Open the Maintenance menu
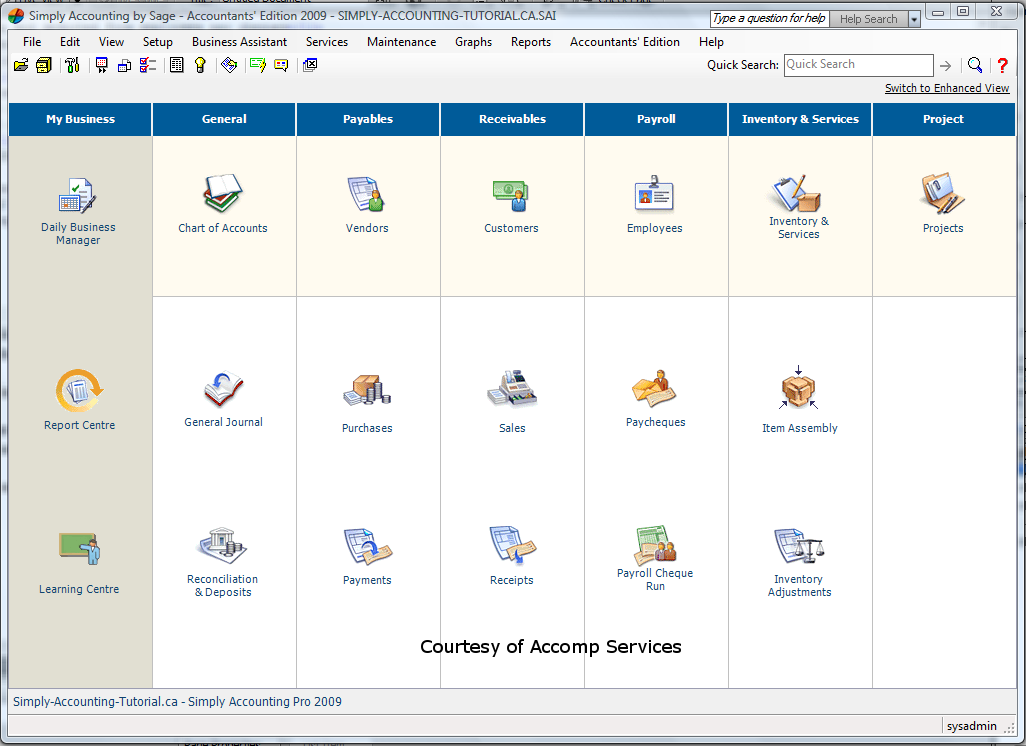The height and width of the screenshot is (746, 1026). click(402, 42)
